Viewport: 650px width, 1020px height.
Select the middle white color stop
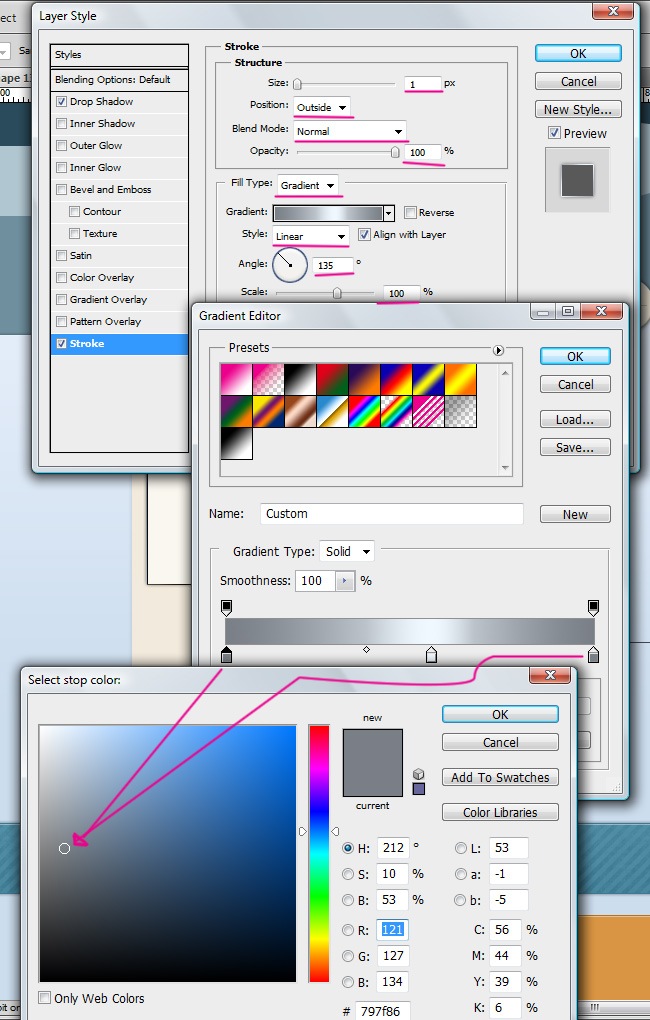pyautogui.click(x=431, y=654)
